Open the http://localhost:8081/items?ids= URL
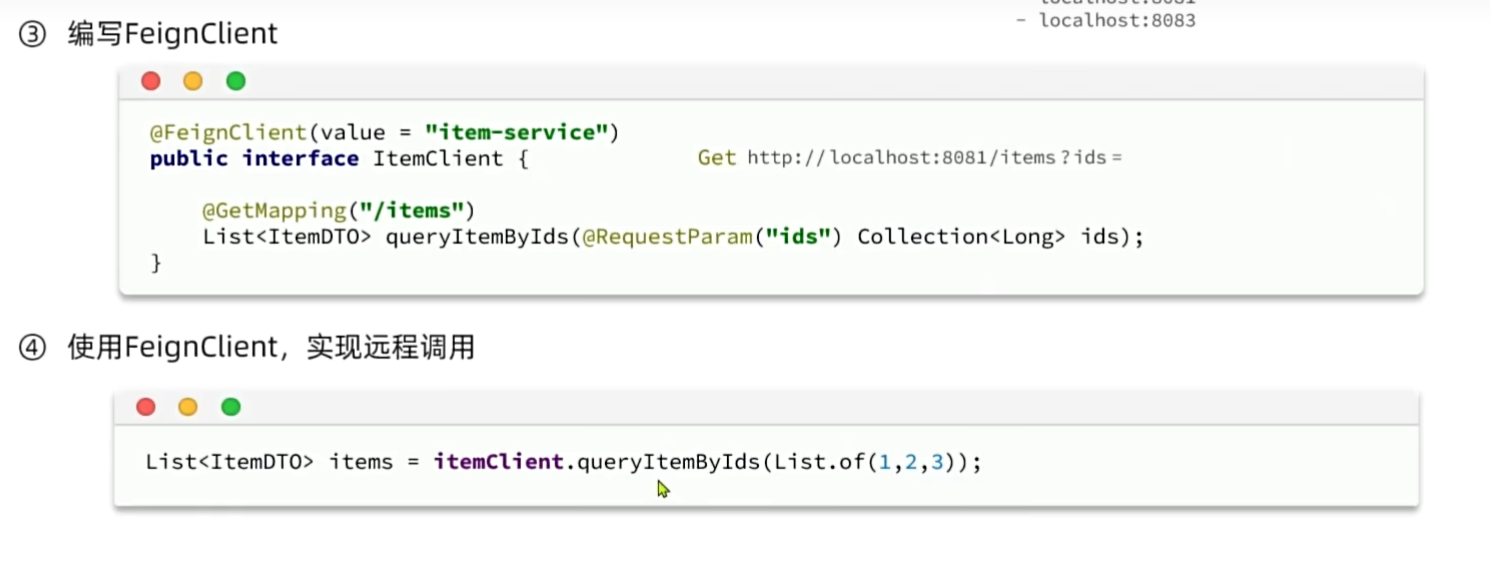1490x565 pixels. click(934, 158)
